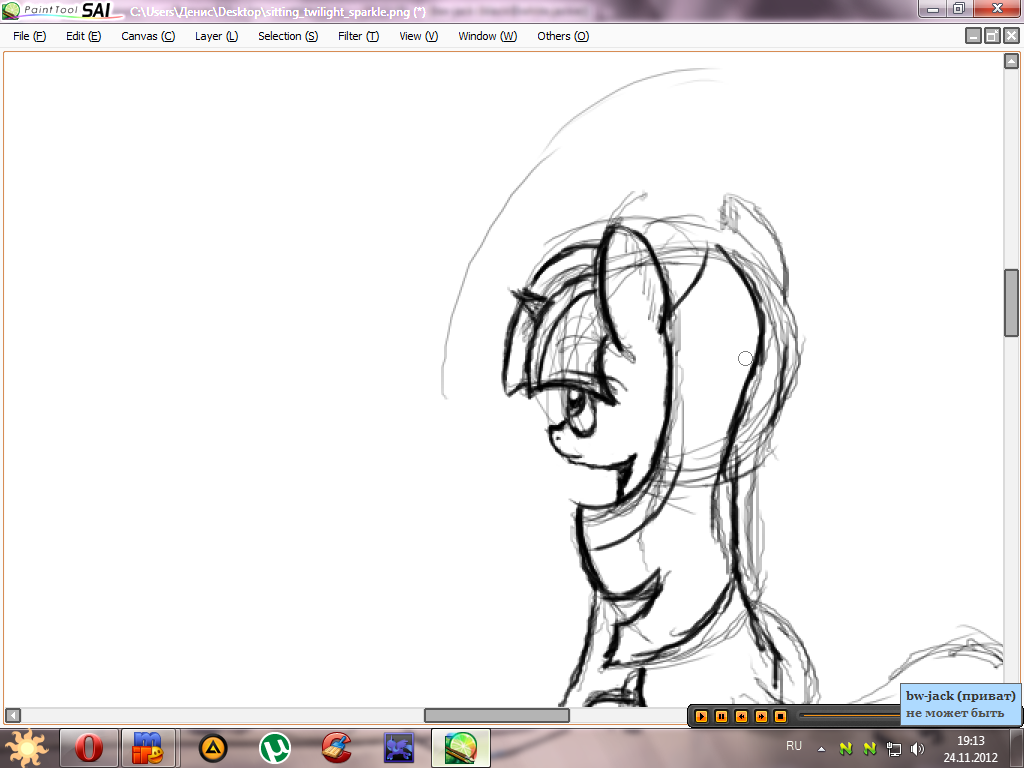Click the canvas horizontal scrollbar thumb
Viewport: 1024px width, 768px height.
tap(496, 715)
